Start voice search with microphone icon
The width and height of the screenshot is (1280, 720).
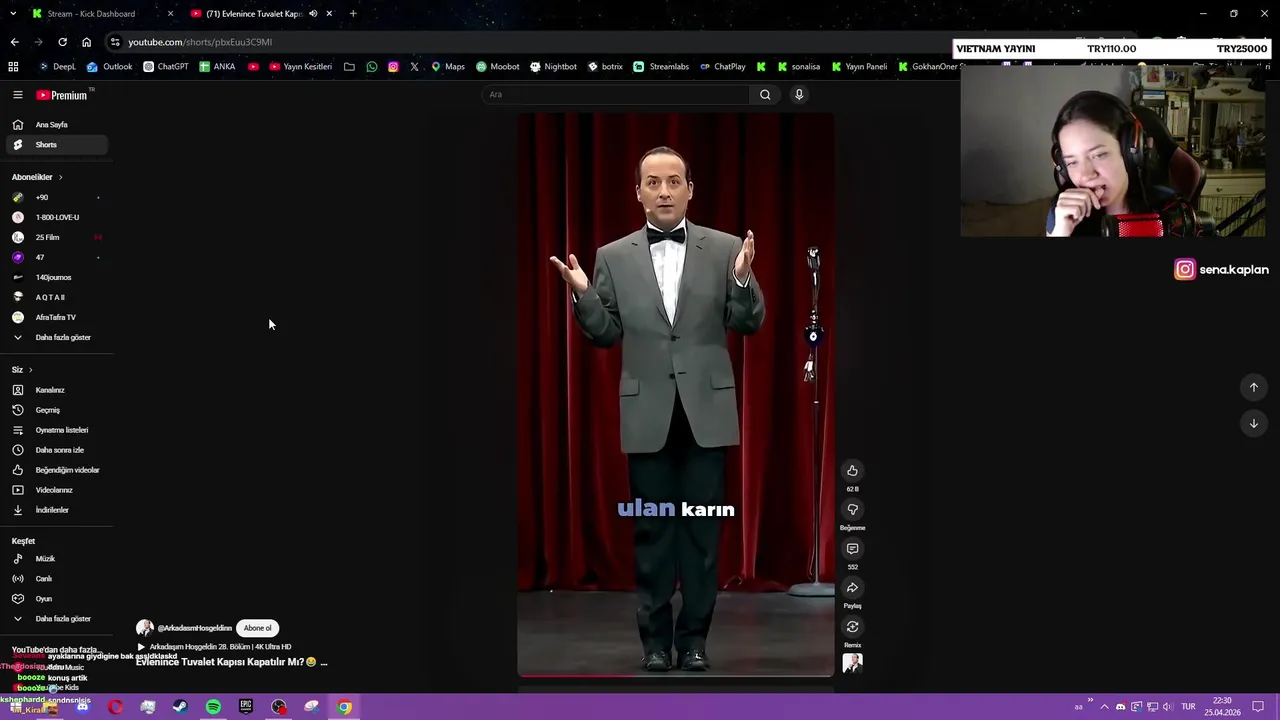[x=798, y=94]
